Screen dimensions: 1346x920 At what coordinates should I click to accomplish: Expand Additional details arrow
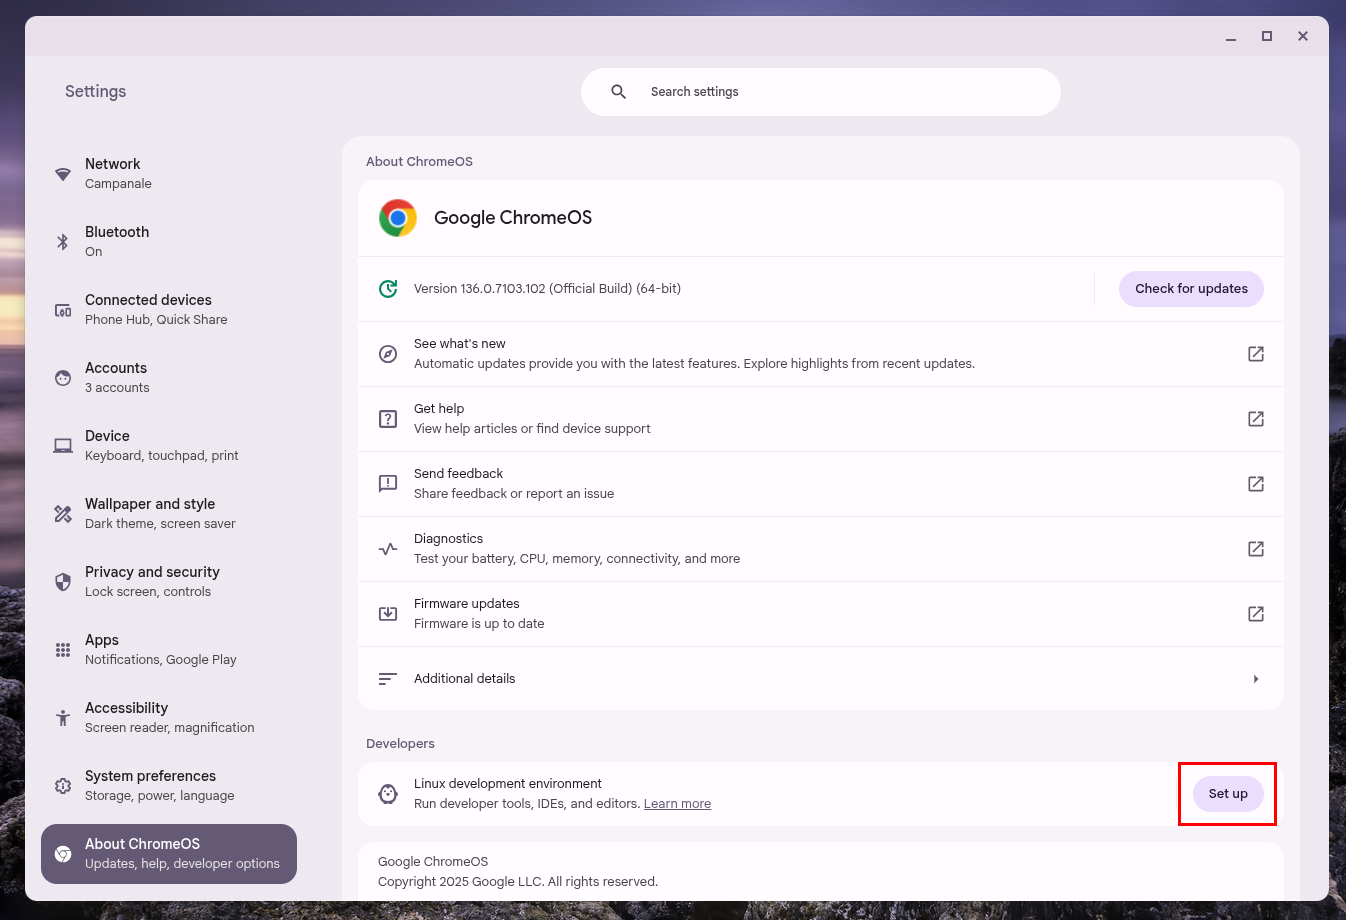1256,679
